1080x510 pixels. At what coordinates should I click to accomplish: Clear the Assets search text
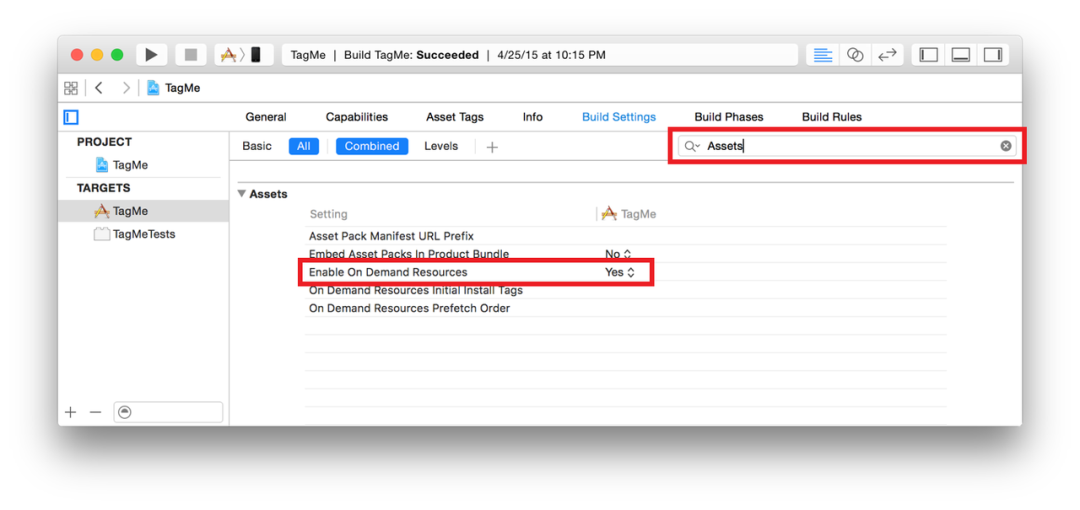(1006, 146)
